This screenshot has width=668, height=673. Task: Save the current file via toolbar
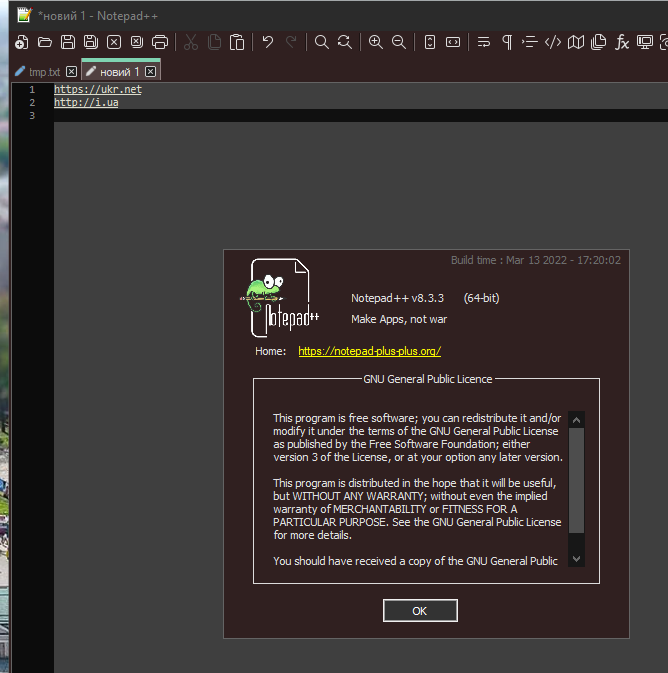[68, 42]
